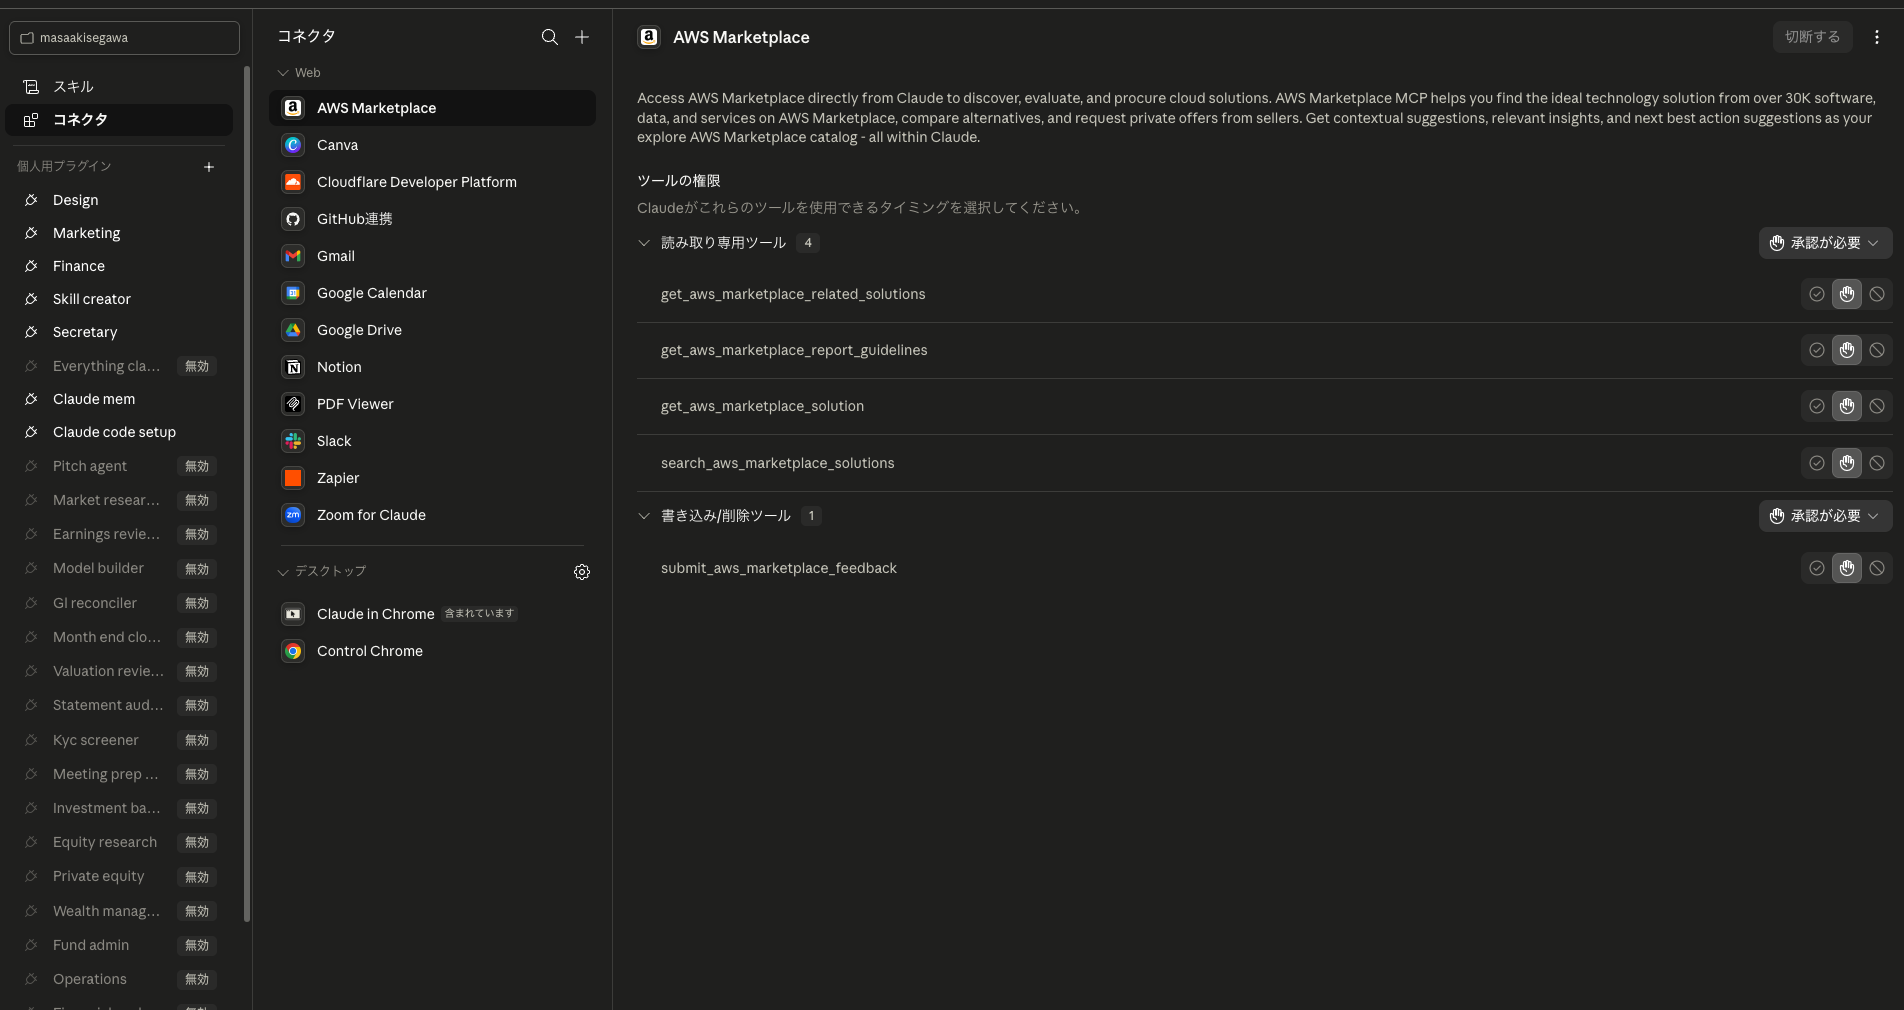Image resolution: width=1904 pixels, height=1010 pixels.
Task: Click the Slack connector icon
Action: (x=293, y=441)
